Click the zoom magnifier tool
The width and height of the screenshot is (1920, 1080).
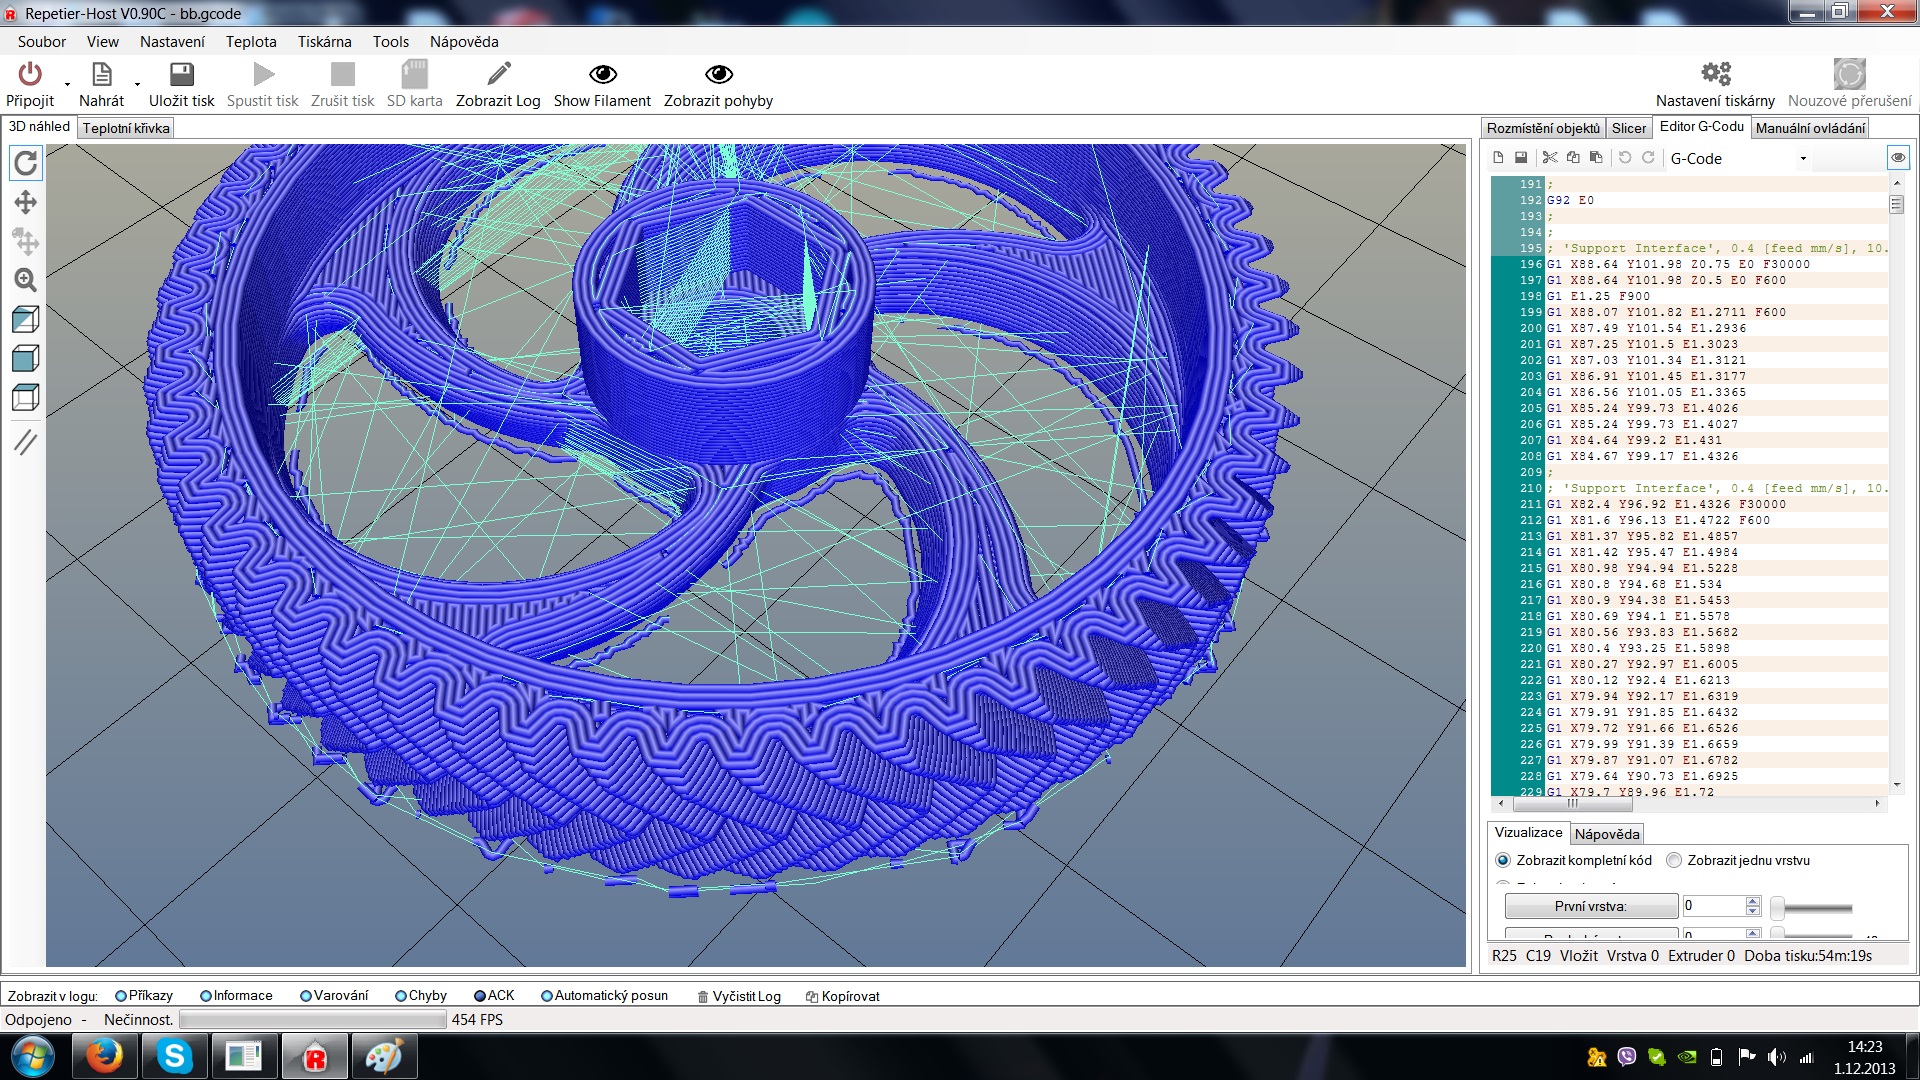(26, 280)
